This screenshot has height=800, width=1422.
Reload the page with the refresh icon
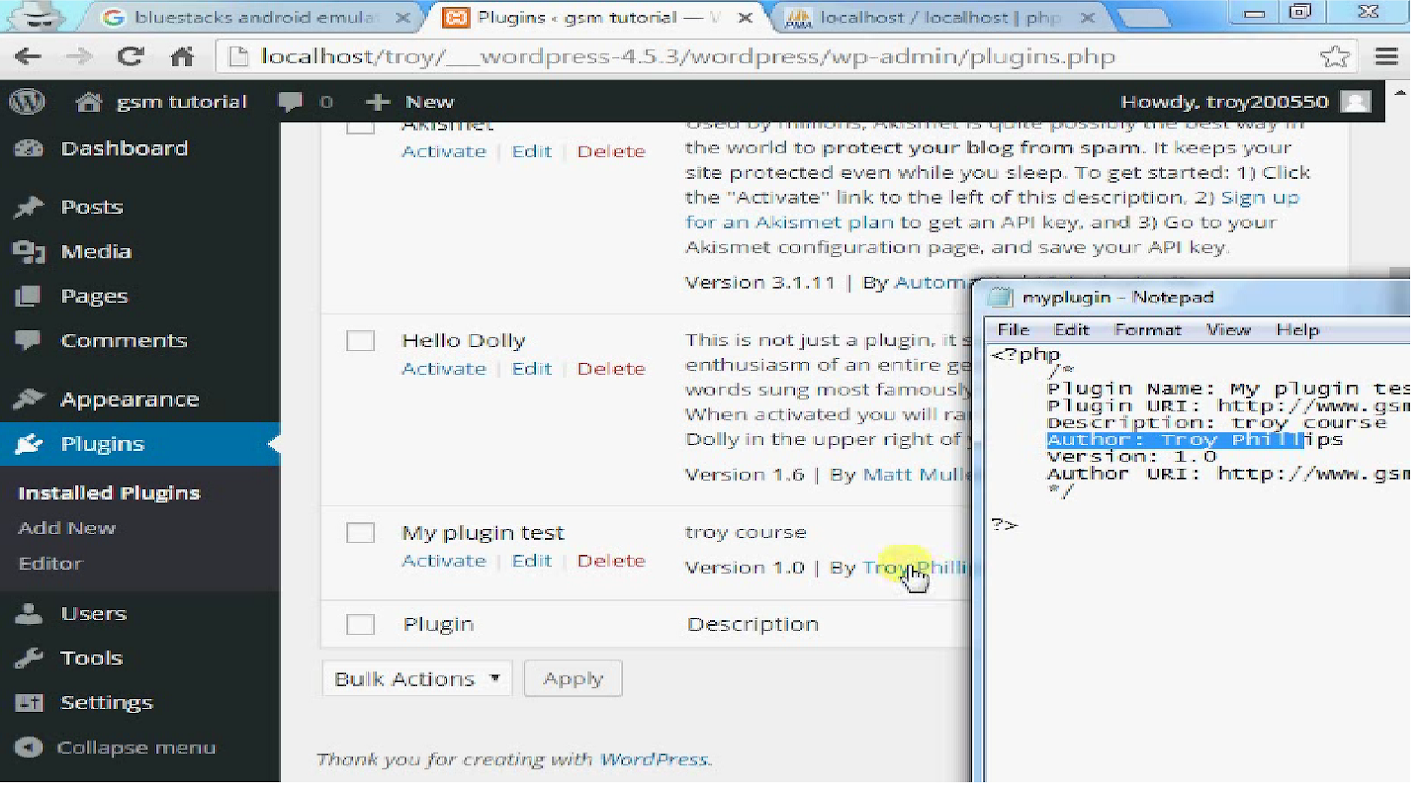[130, 57]
